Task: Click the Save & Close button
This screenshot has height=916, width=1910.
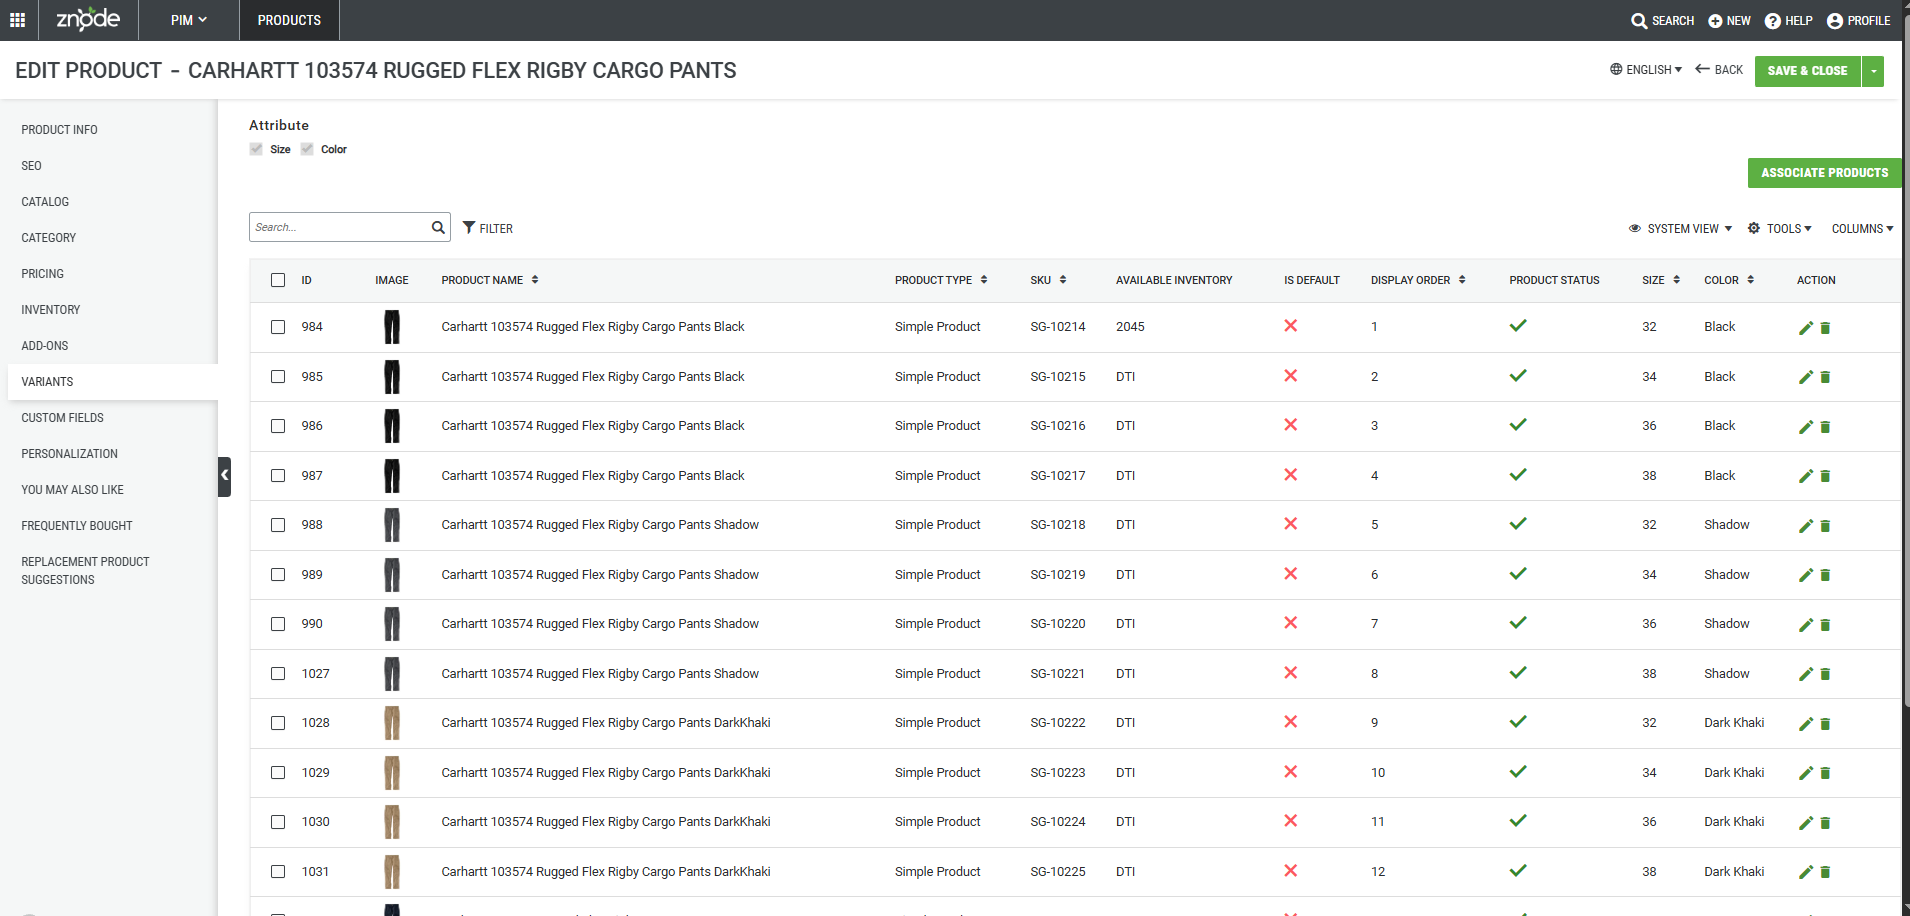Action: point(1807,71)
